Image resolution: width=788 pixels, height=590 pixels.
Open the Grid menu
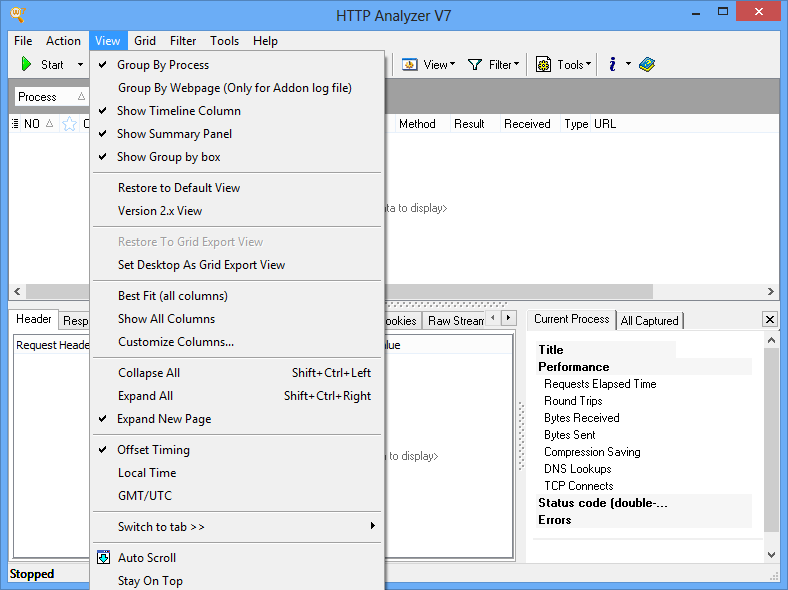(x=145, y=41)
